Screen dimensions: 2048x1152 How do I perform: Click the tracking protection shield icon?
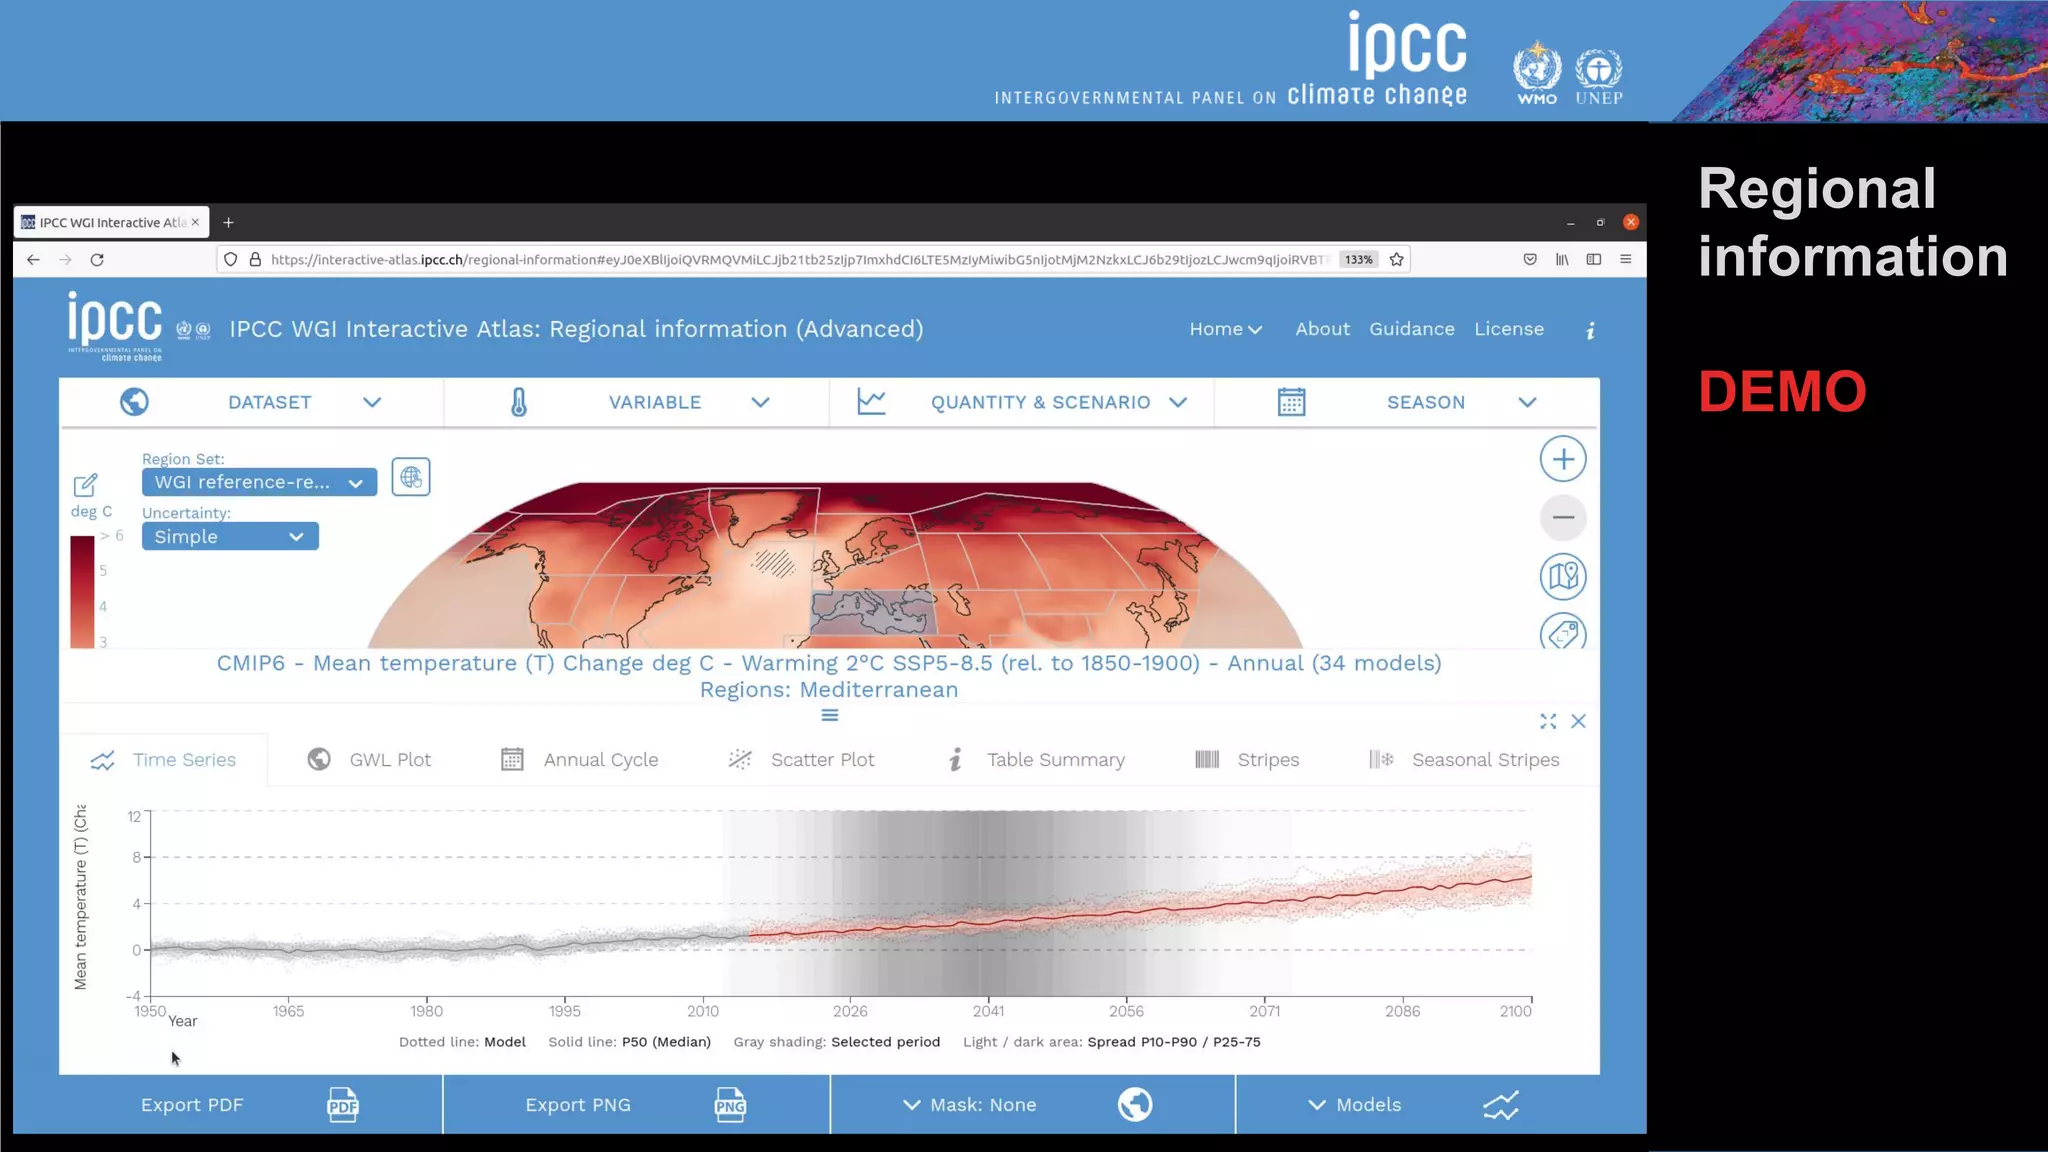pyautogui.click(x=230, y=260)
